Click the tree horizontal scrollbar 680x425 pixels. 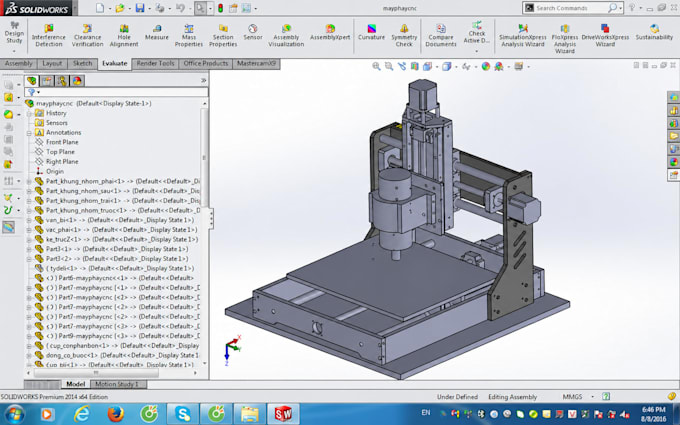click(96, 373)
